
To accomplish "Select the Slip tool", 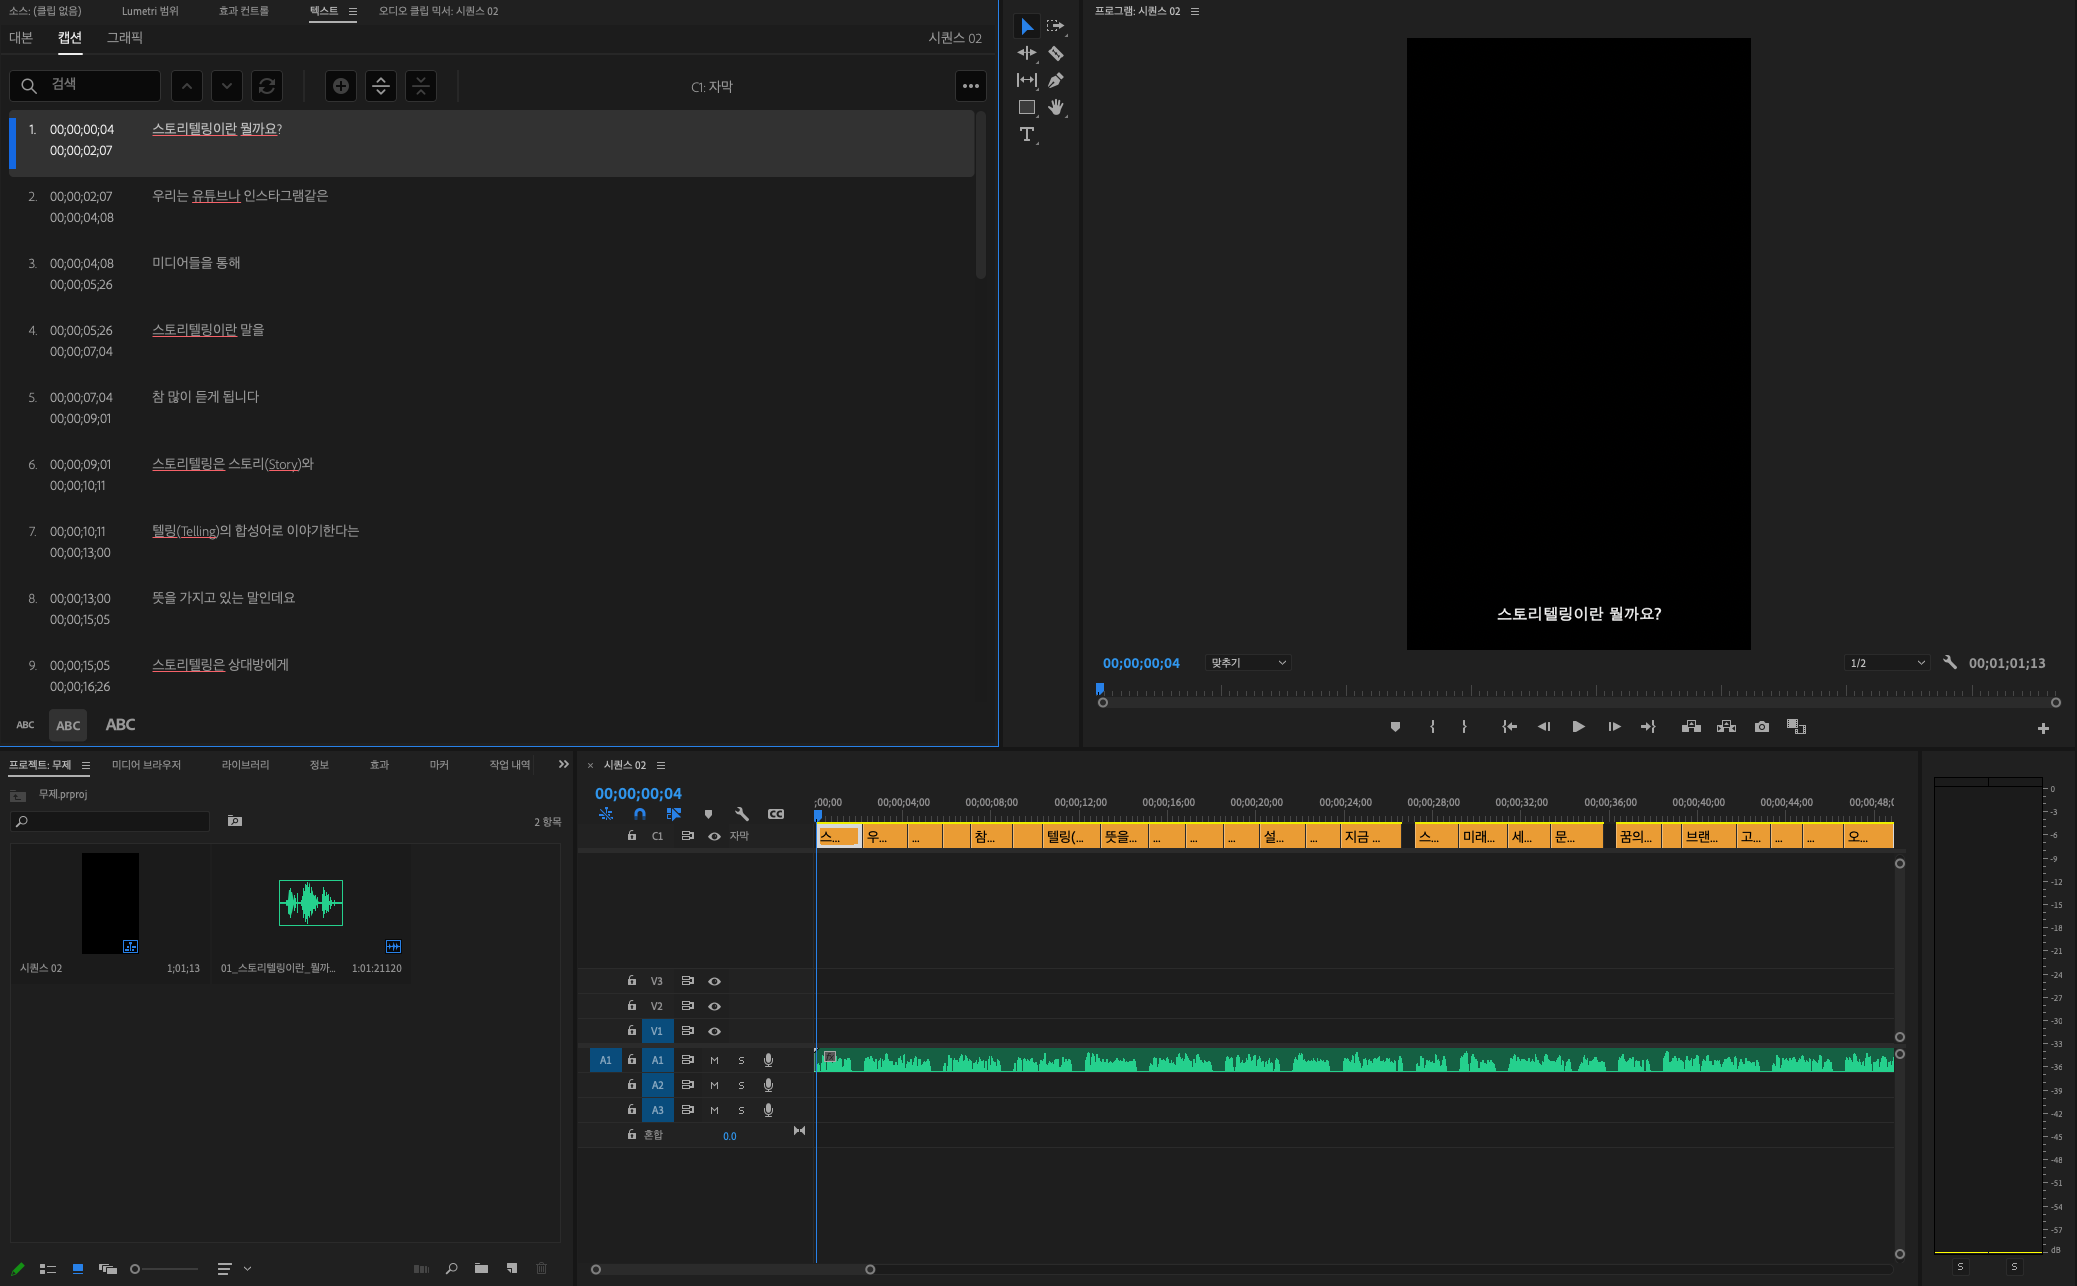I will pyautogui.click(x=1027, y=80).
